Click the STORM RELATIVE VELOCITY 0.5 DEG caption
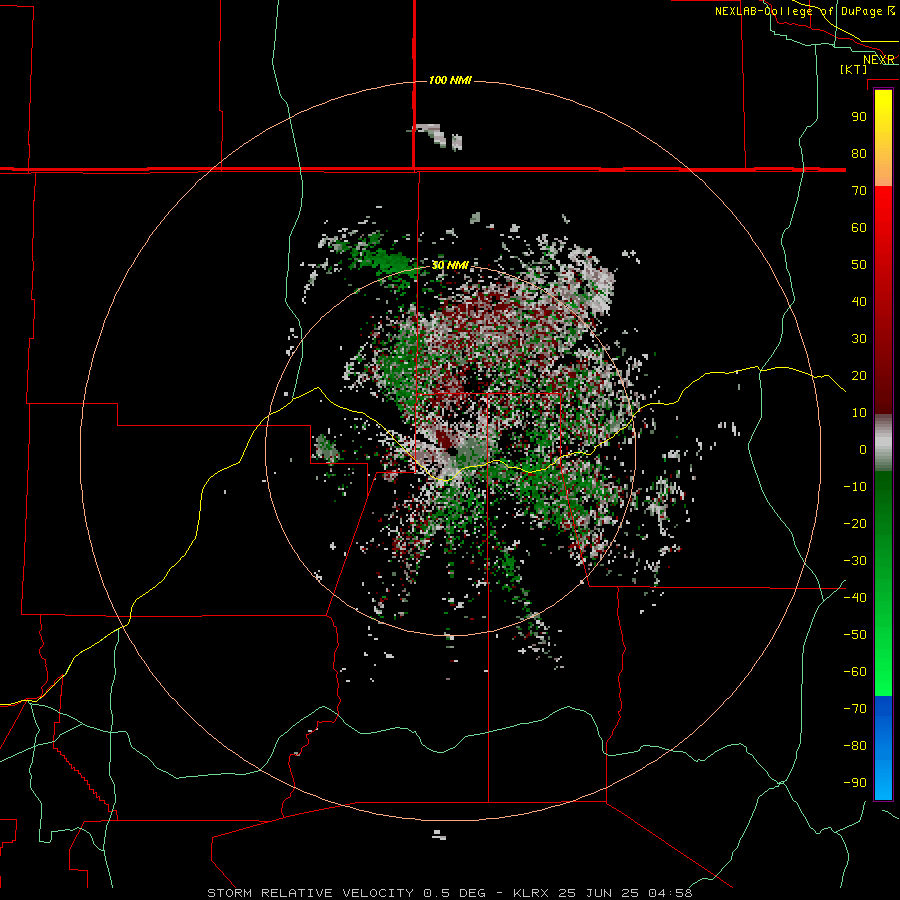 pyautogui.click(x=346, y=893)
